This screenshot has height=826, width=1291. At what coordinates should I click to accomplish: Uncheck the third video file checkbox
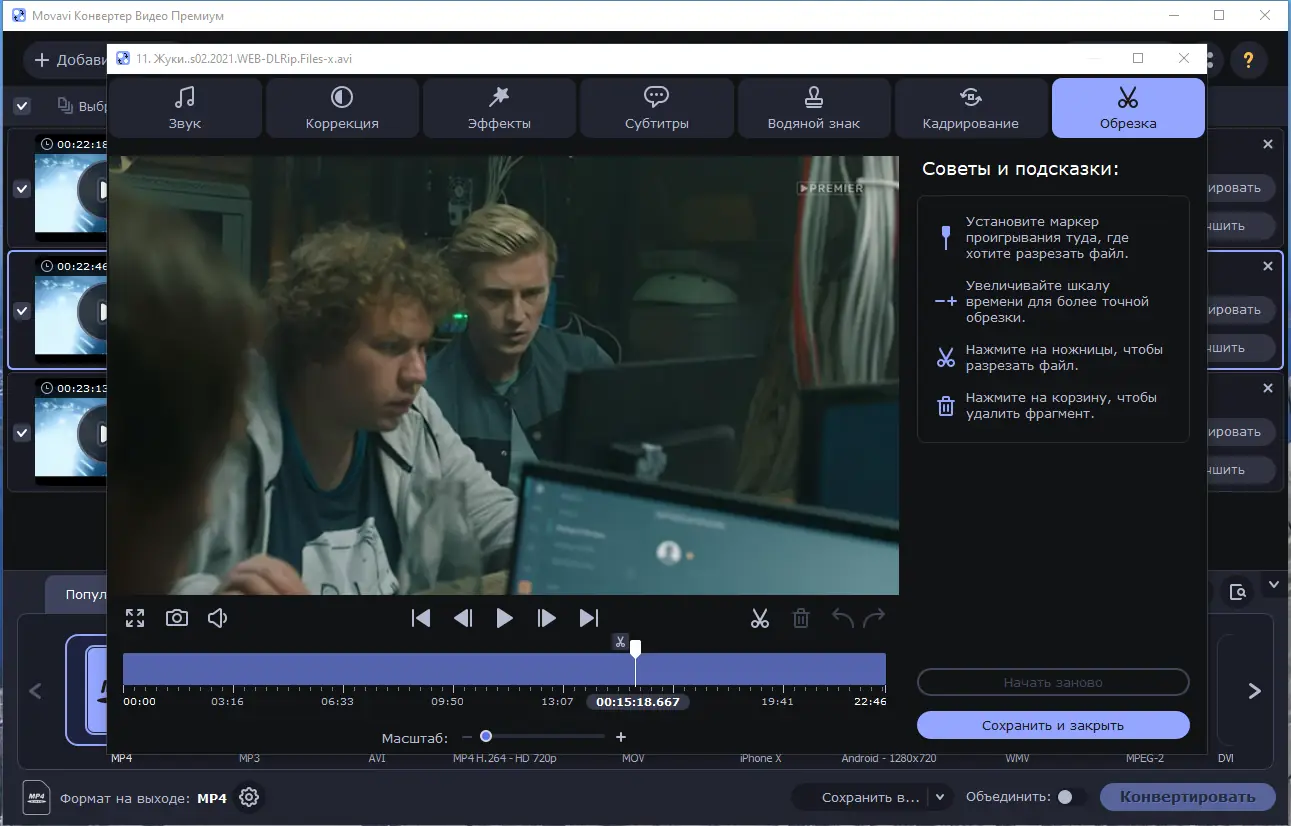(22, 433)
